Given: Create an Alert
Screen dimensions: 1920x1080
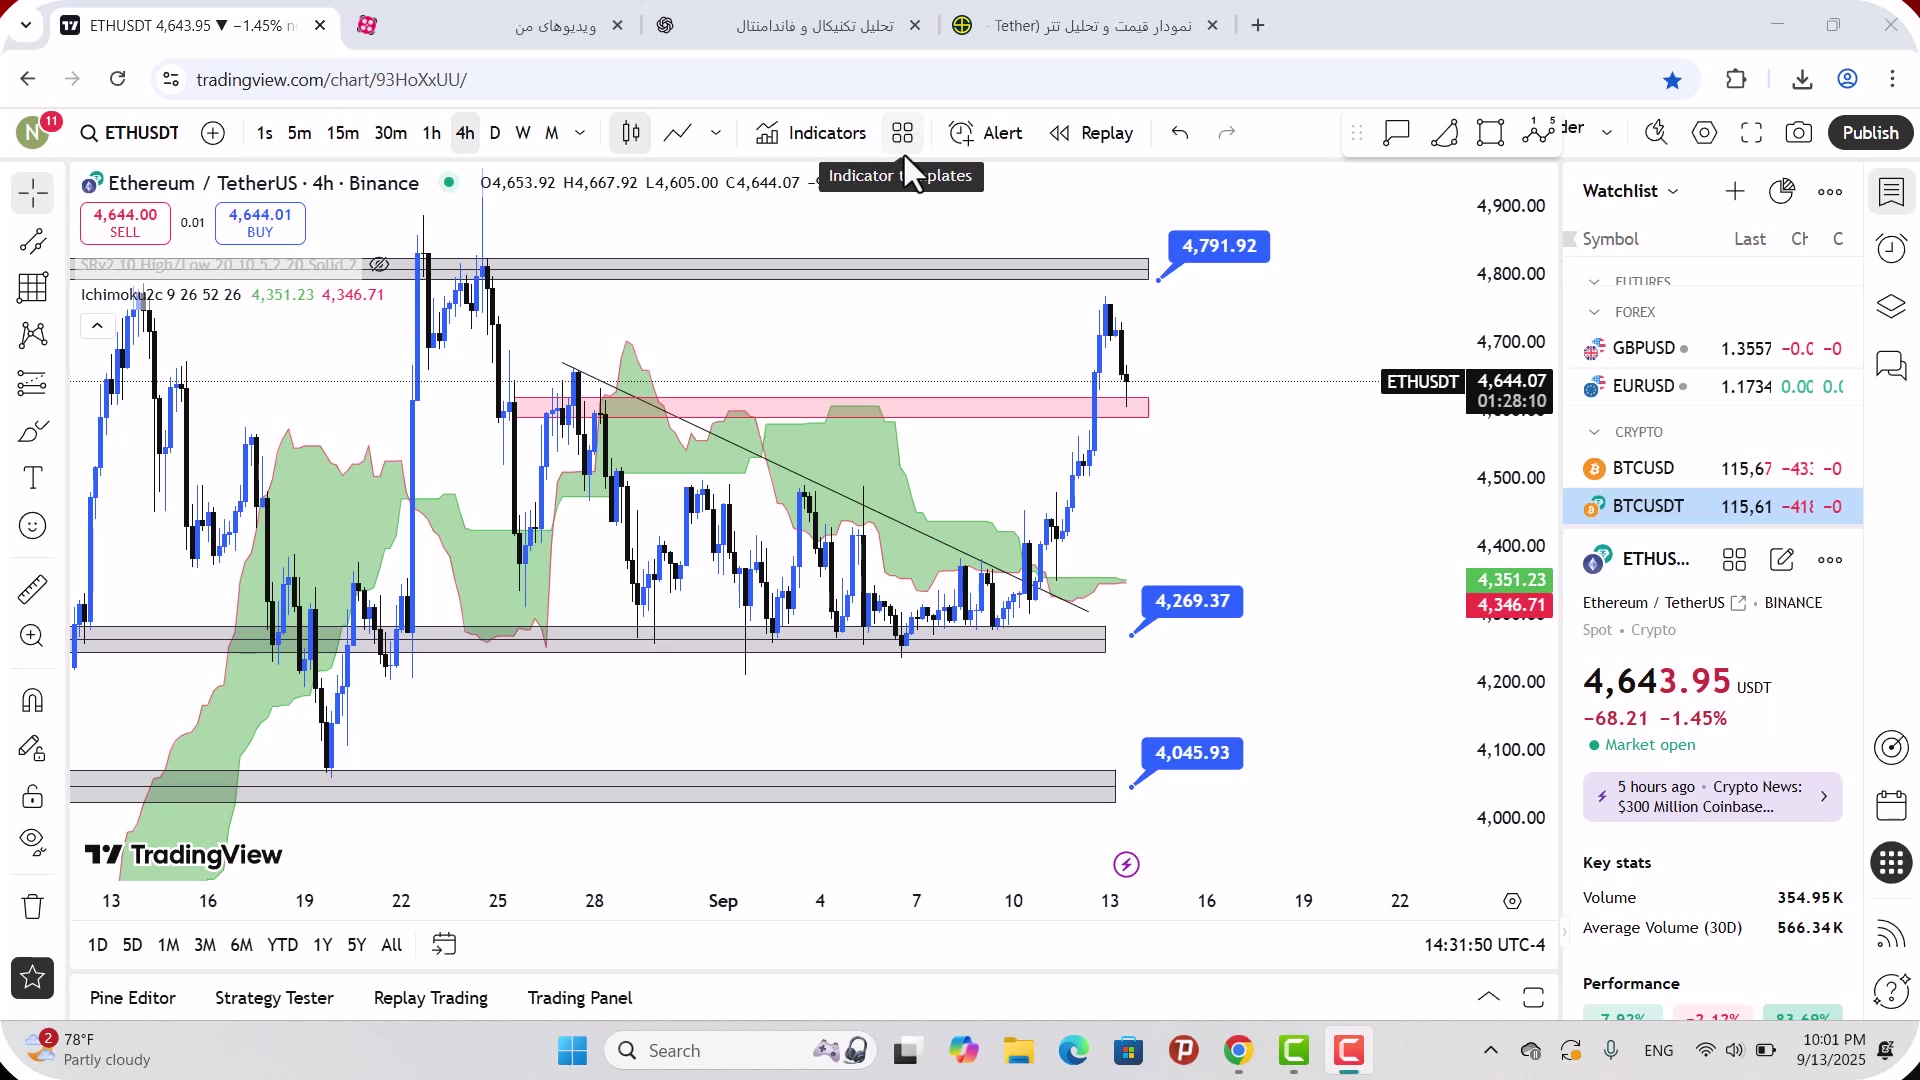Looking at the screenshot, I should pos(986,133).
